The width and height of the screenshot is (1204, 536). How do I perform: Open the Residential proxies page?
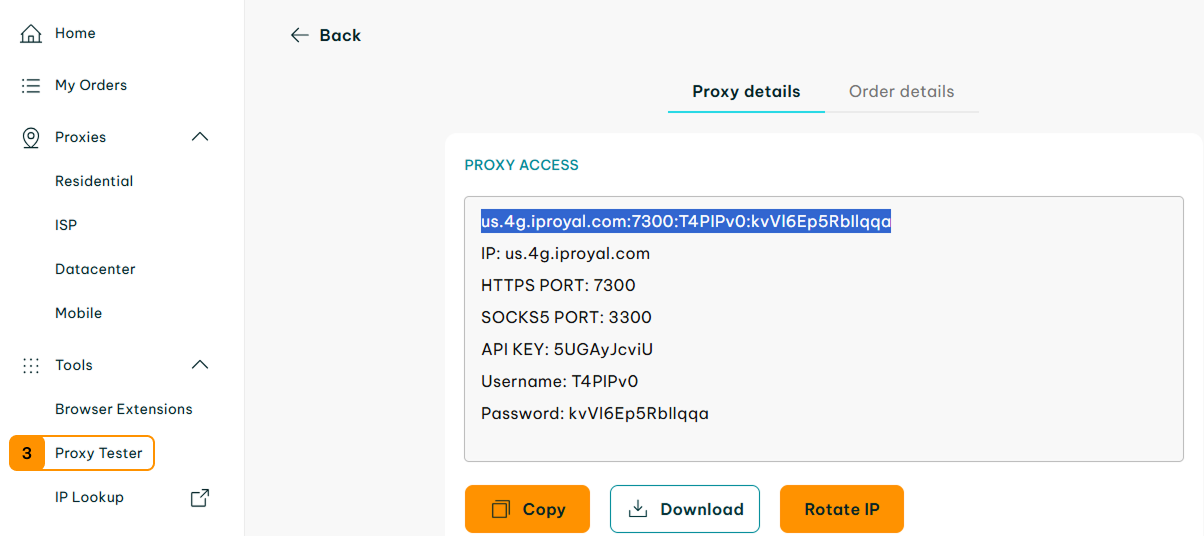pyautogui.click(x=94, y=181)
